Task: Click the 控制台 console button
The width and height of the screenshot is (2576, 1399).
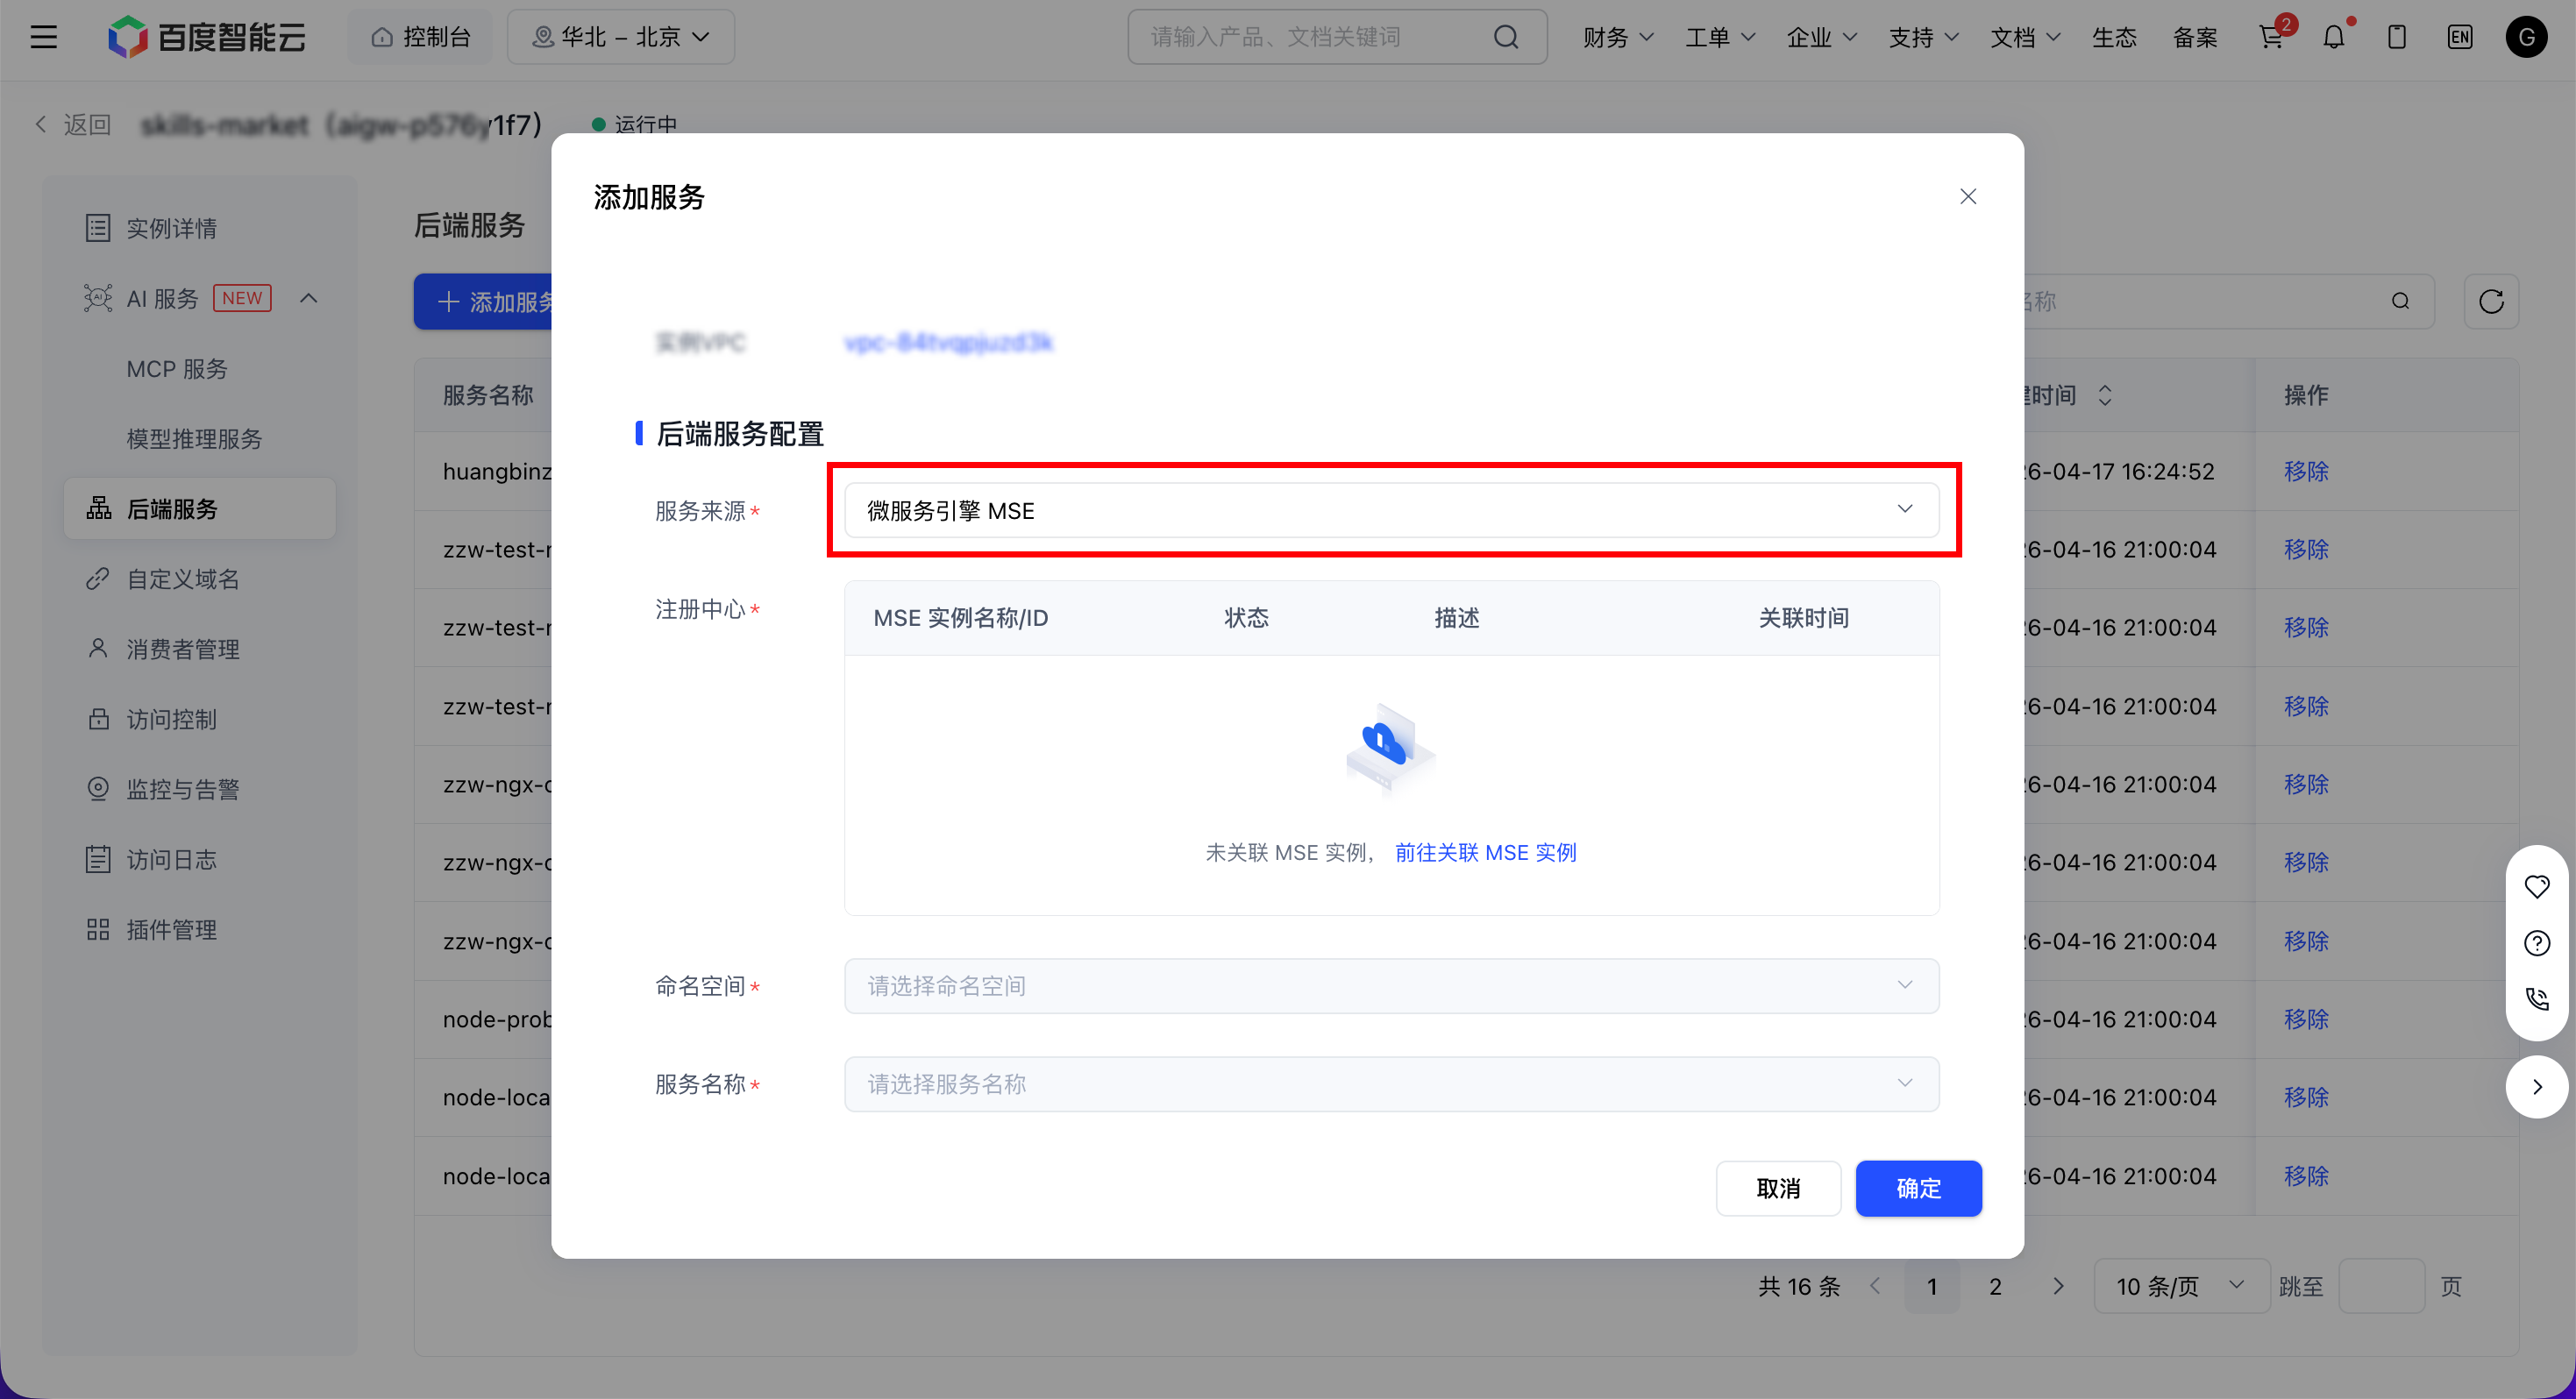Action: tap(421, 37)
